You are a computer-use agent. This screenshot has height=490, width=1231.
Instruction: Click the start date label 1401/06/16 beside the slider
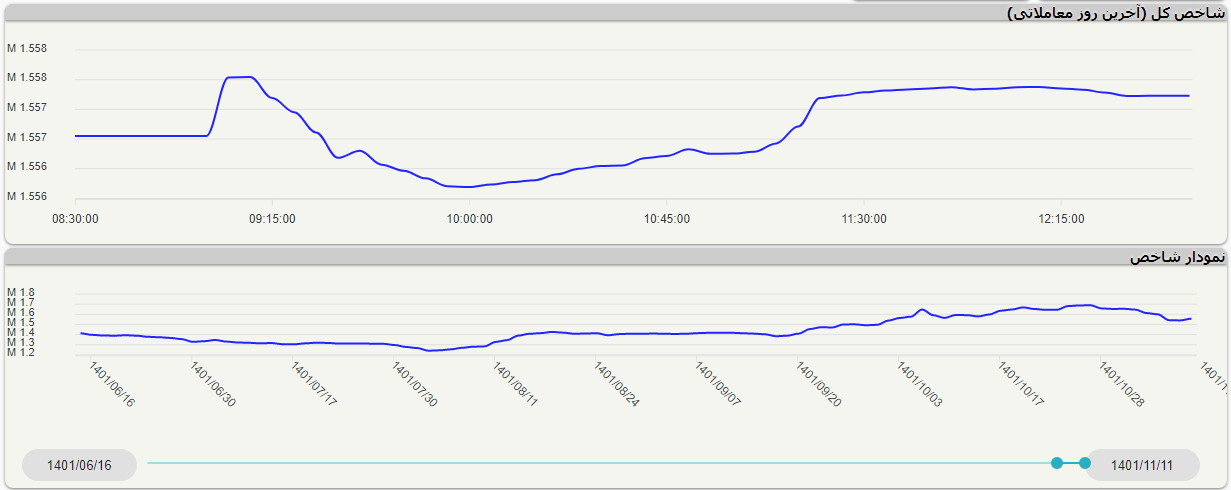pyautogui.click(x=79, y=465)
